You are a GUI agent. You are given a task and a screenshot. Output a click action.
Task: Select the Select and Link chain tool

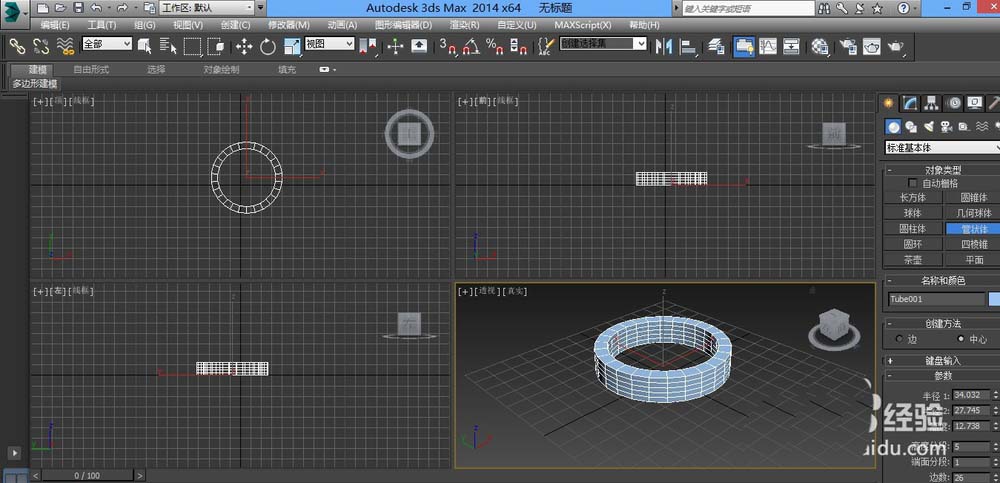pyautogui.click(x=17, y=46)
